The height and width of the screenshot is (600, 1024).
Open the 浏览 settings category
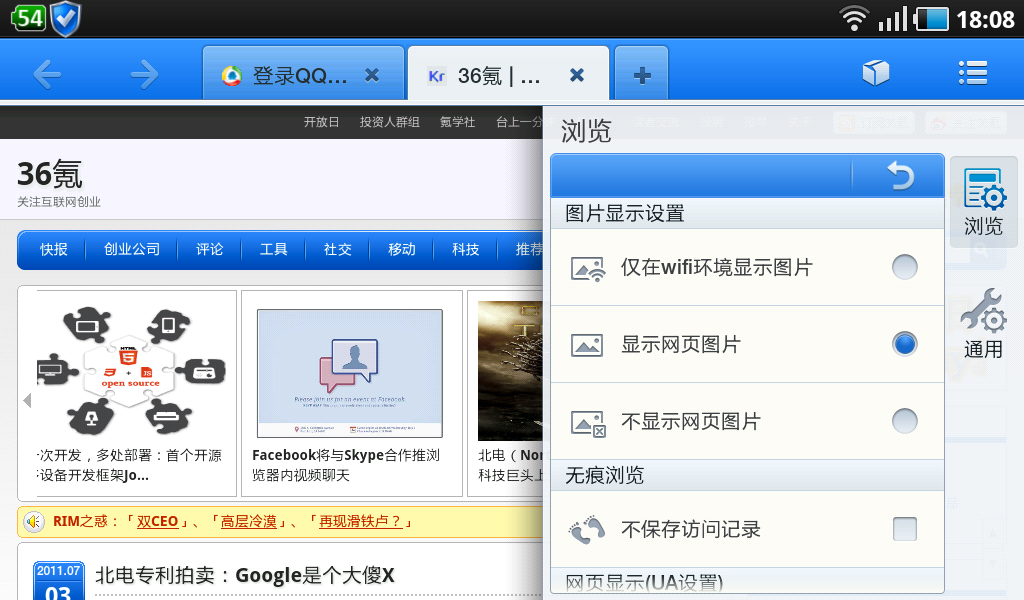click(984, 202)
